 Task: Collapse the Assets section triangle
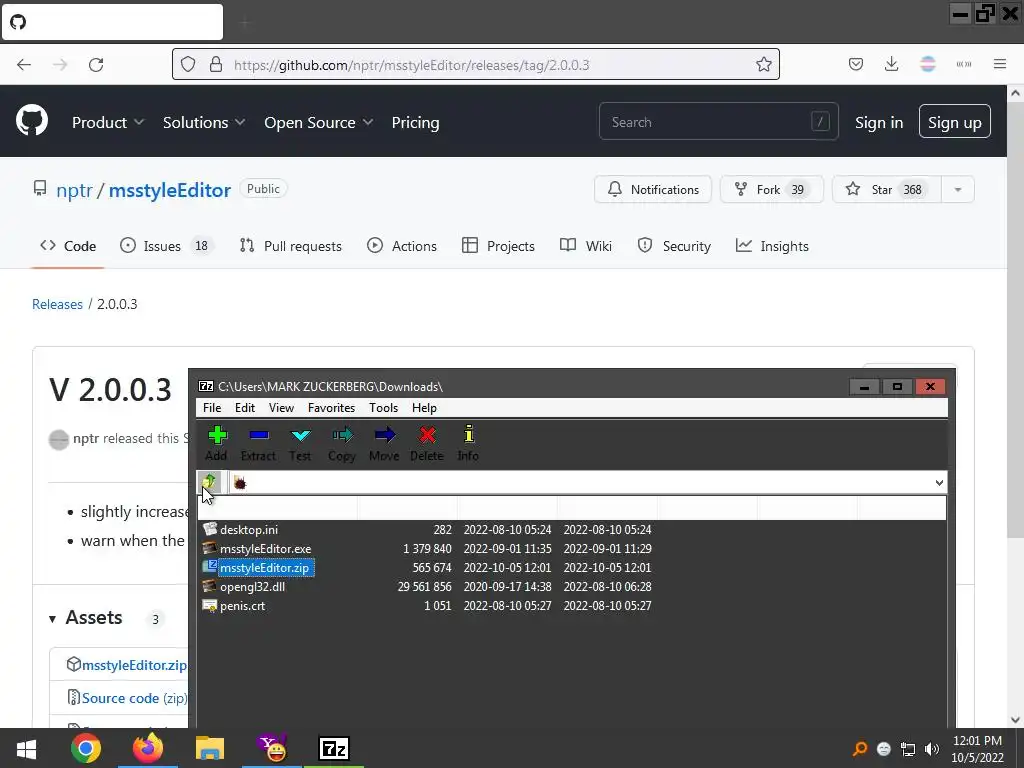point(52,618)
